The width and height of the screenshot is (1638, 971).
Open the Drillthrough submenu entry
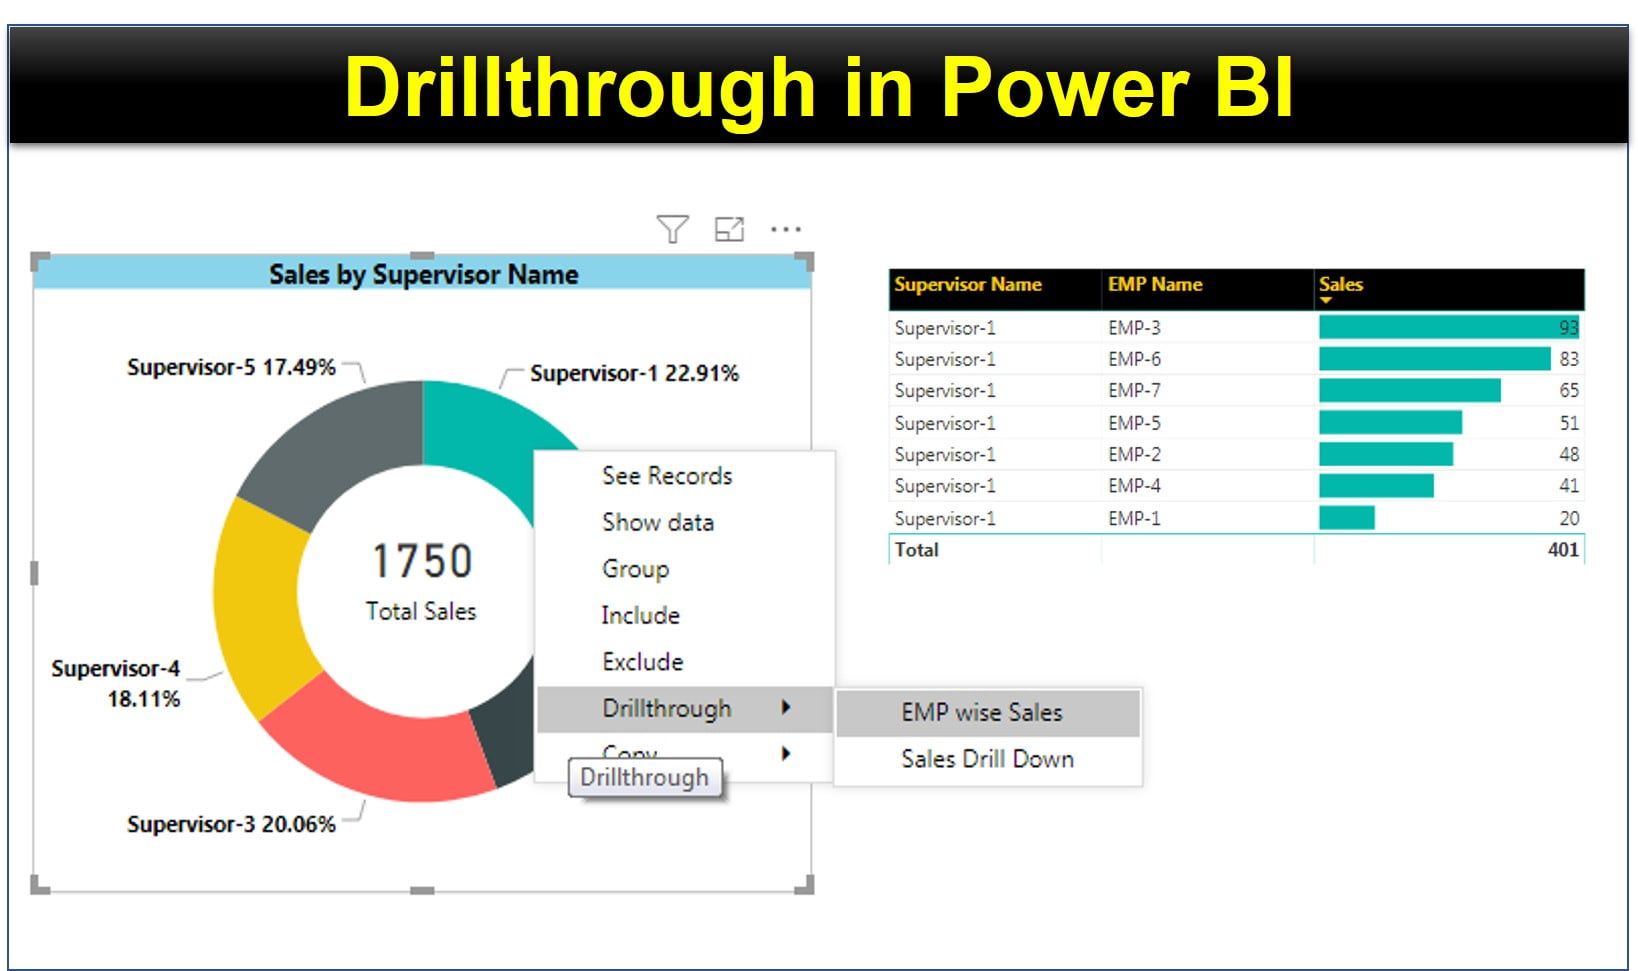point(685,709)
